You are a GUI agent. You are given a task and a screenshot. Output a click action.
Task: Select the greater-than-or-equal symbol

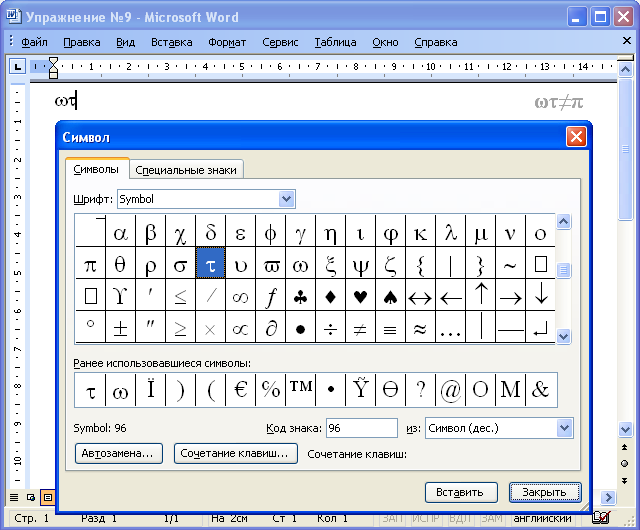tap(180, 327)
